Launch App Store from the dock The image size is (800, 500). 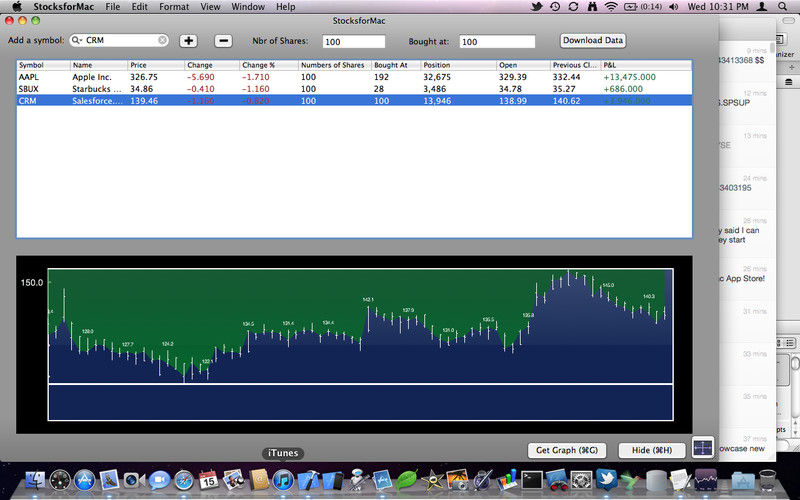[x=85, y=481]
